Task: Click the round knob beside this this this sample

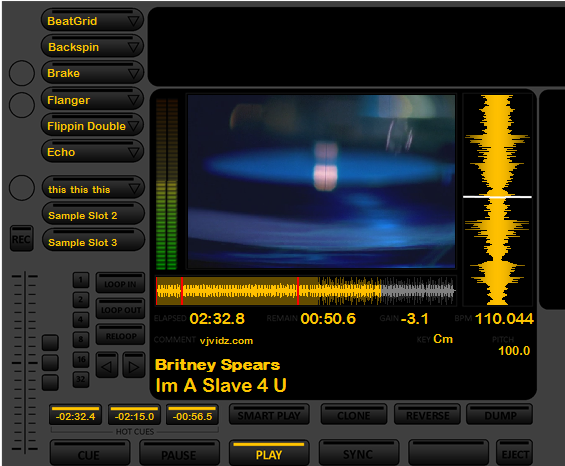Action: click(x=22, y=188)
